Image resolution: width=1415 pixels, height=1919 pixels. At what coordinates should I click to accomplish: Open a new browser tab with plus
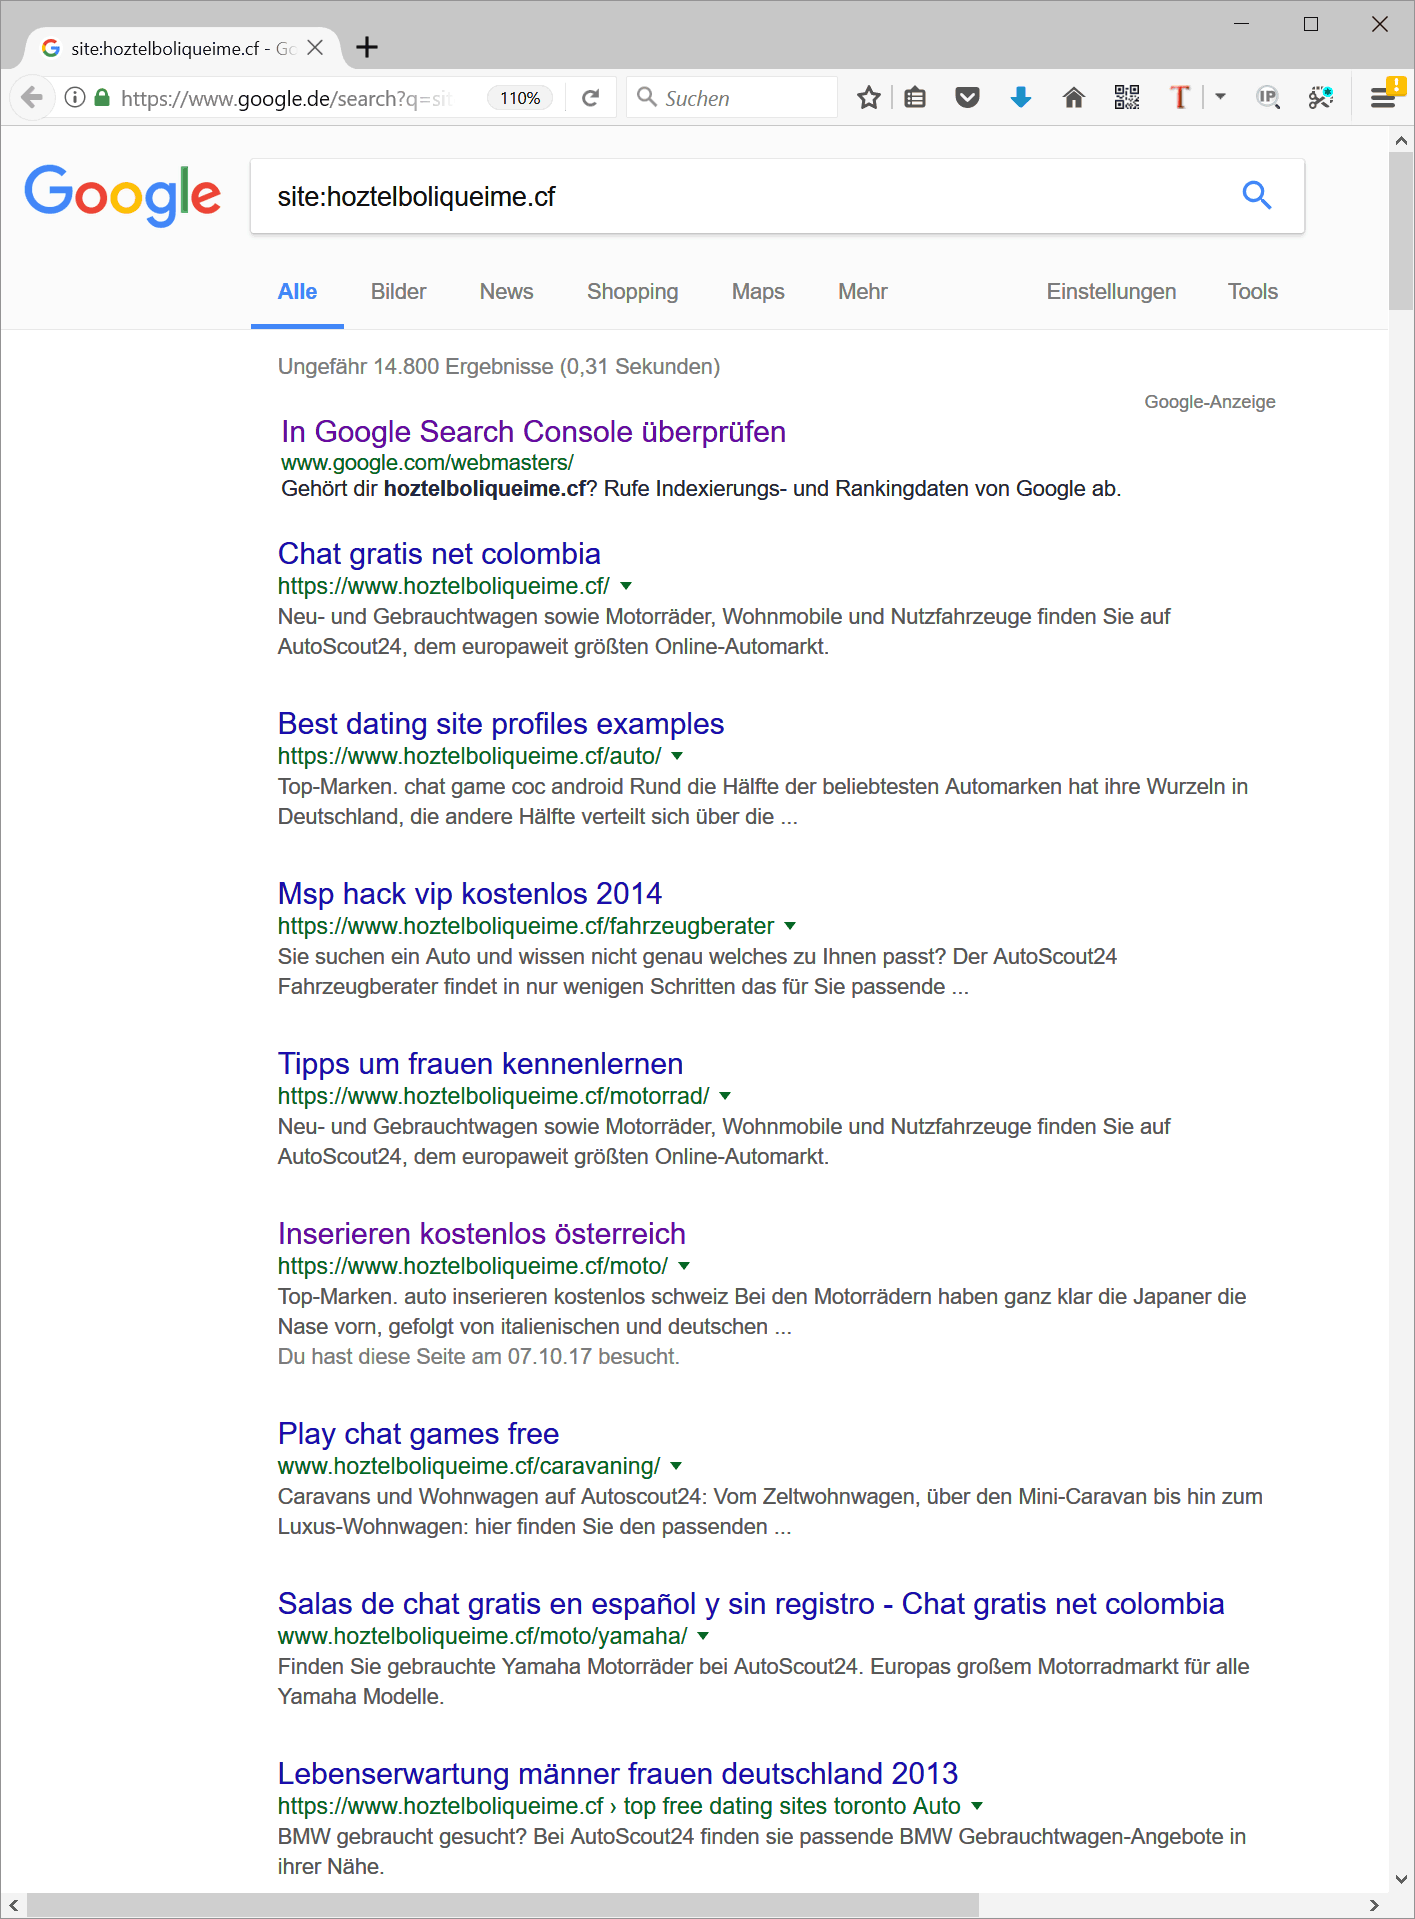tap(367, 48)
